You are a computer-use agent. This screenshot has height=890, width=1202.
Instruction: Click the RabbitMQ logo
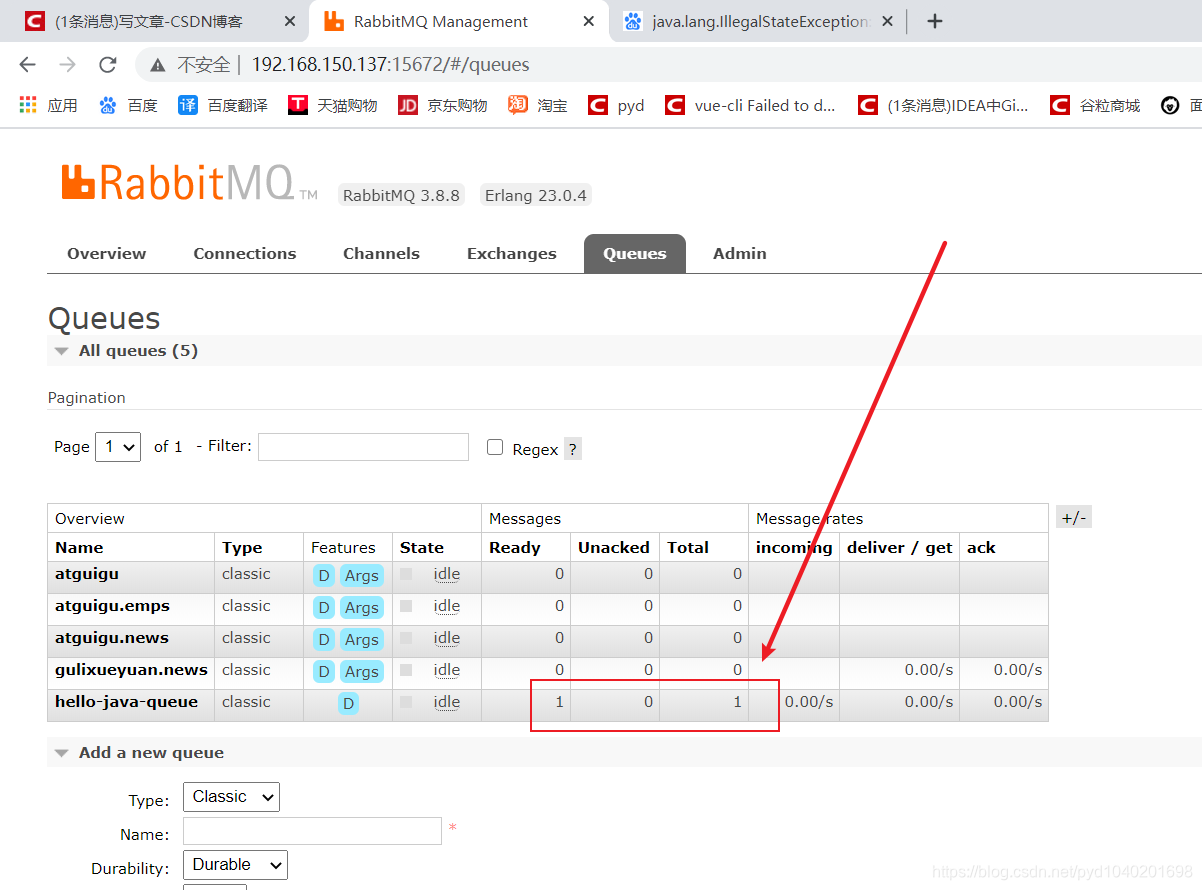[189, 183]
